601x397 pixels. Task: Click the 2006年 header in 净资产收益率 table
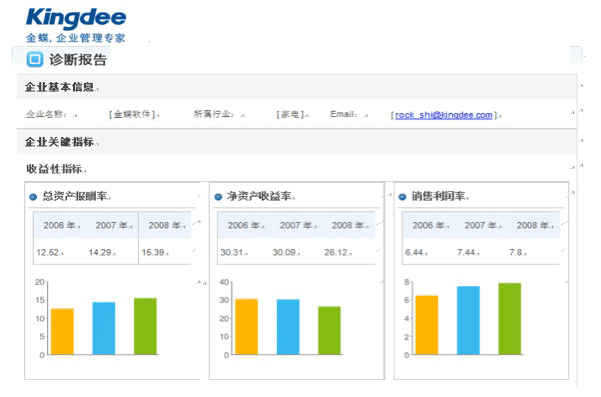pos(244,225)
